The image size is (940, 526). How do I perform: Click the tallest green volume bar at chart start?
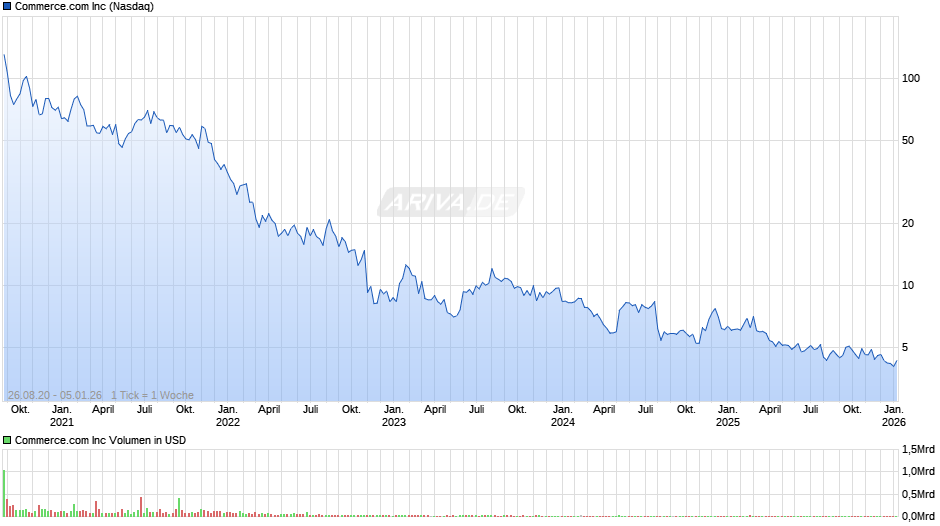point(4,493)
